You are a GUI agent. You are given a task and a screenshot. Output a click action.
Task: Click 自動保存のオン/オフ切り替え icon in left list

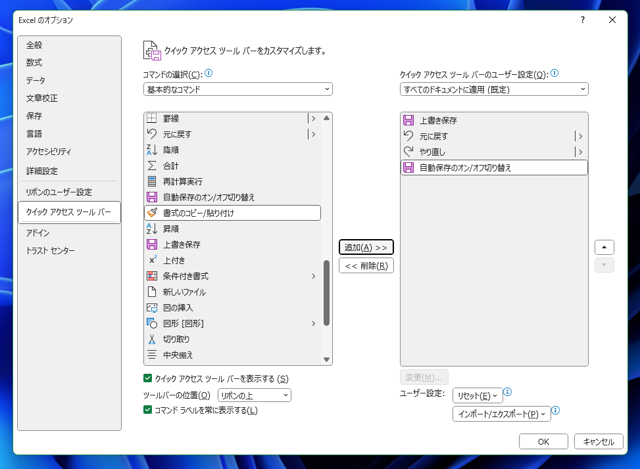152,197
